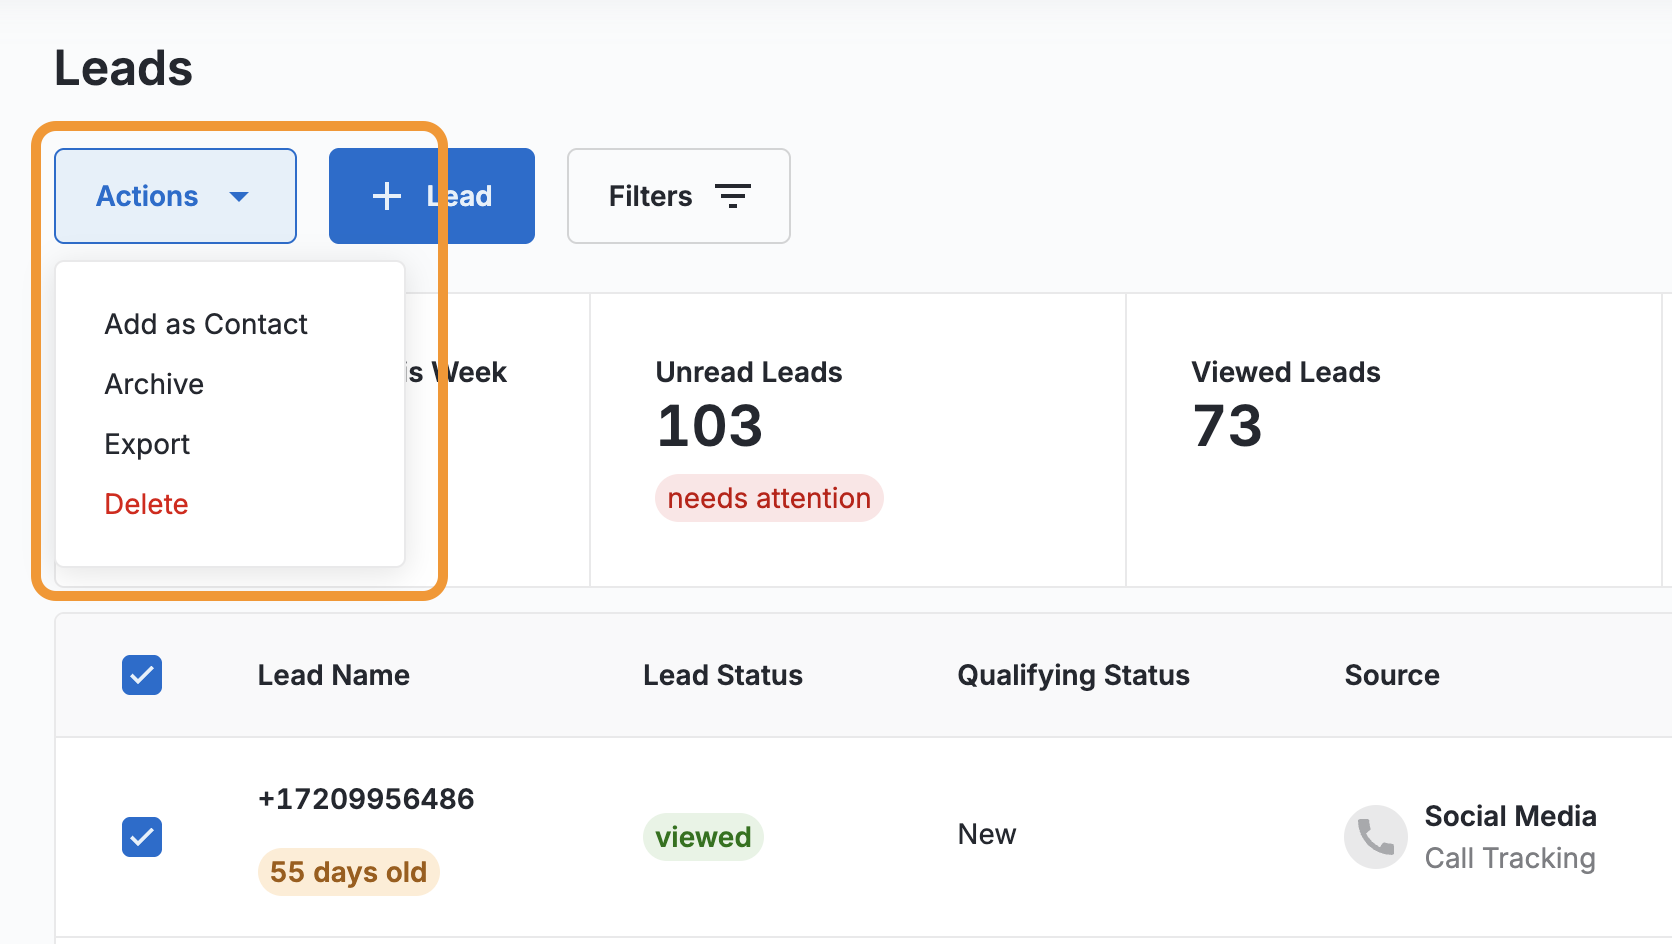Uncheck the select-all leads checkbox

[x=142, y=675]
